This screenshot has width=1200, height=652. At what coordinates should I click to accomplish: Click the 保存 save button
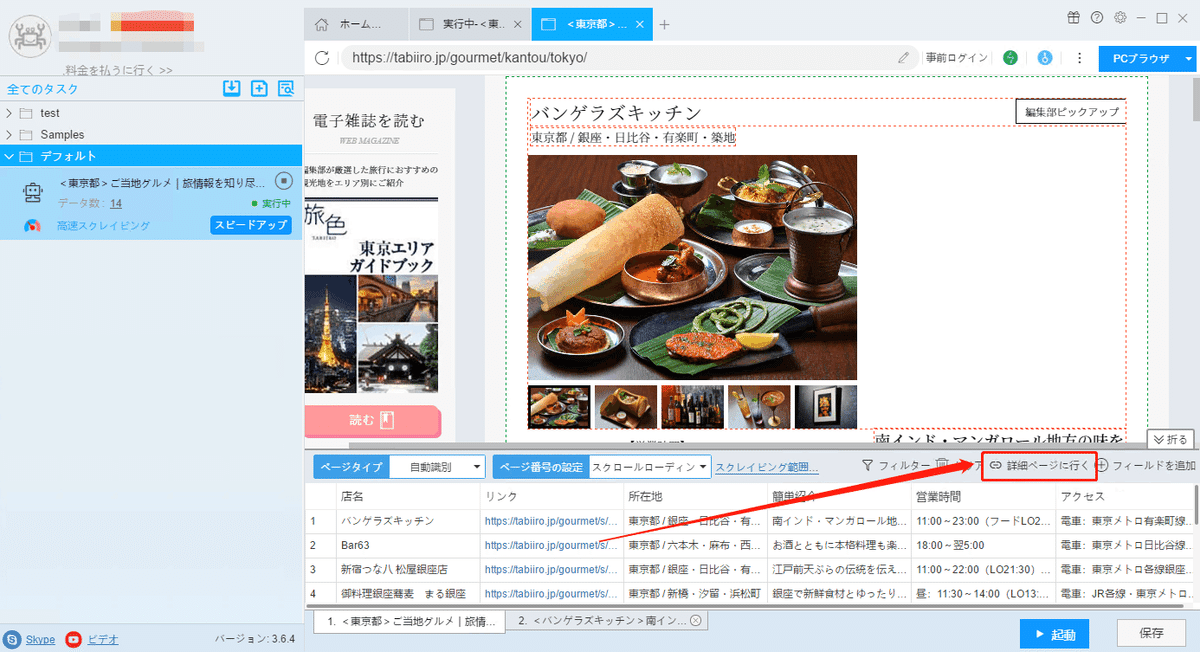tap(1151, 634)
